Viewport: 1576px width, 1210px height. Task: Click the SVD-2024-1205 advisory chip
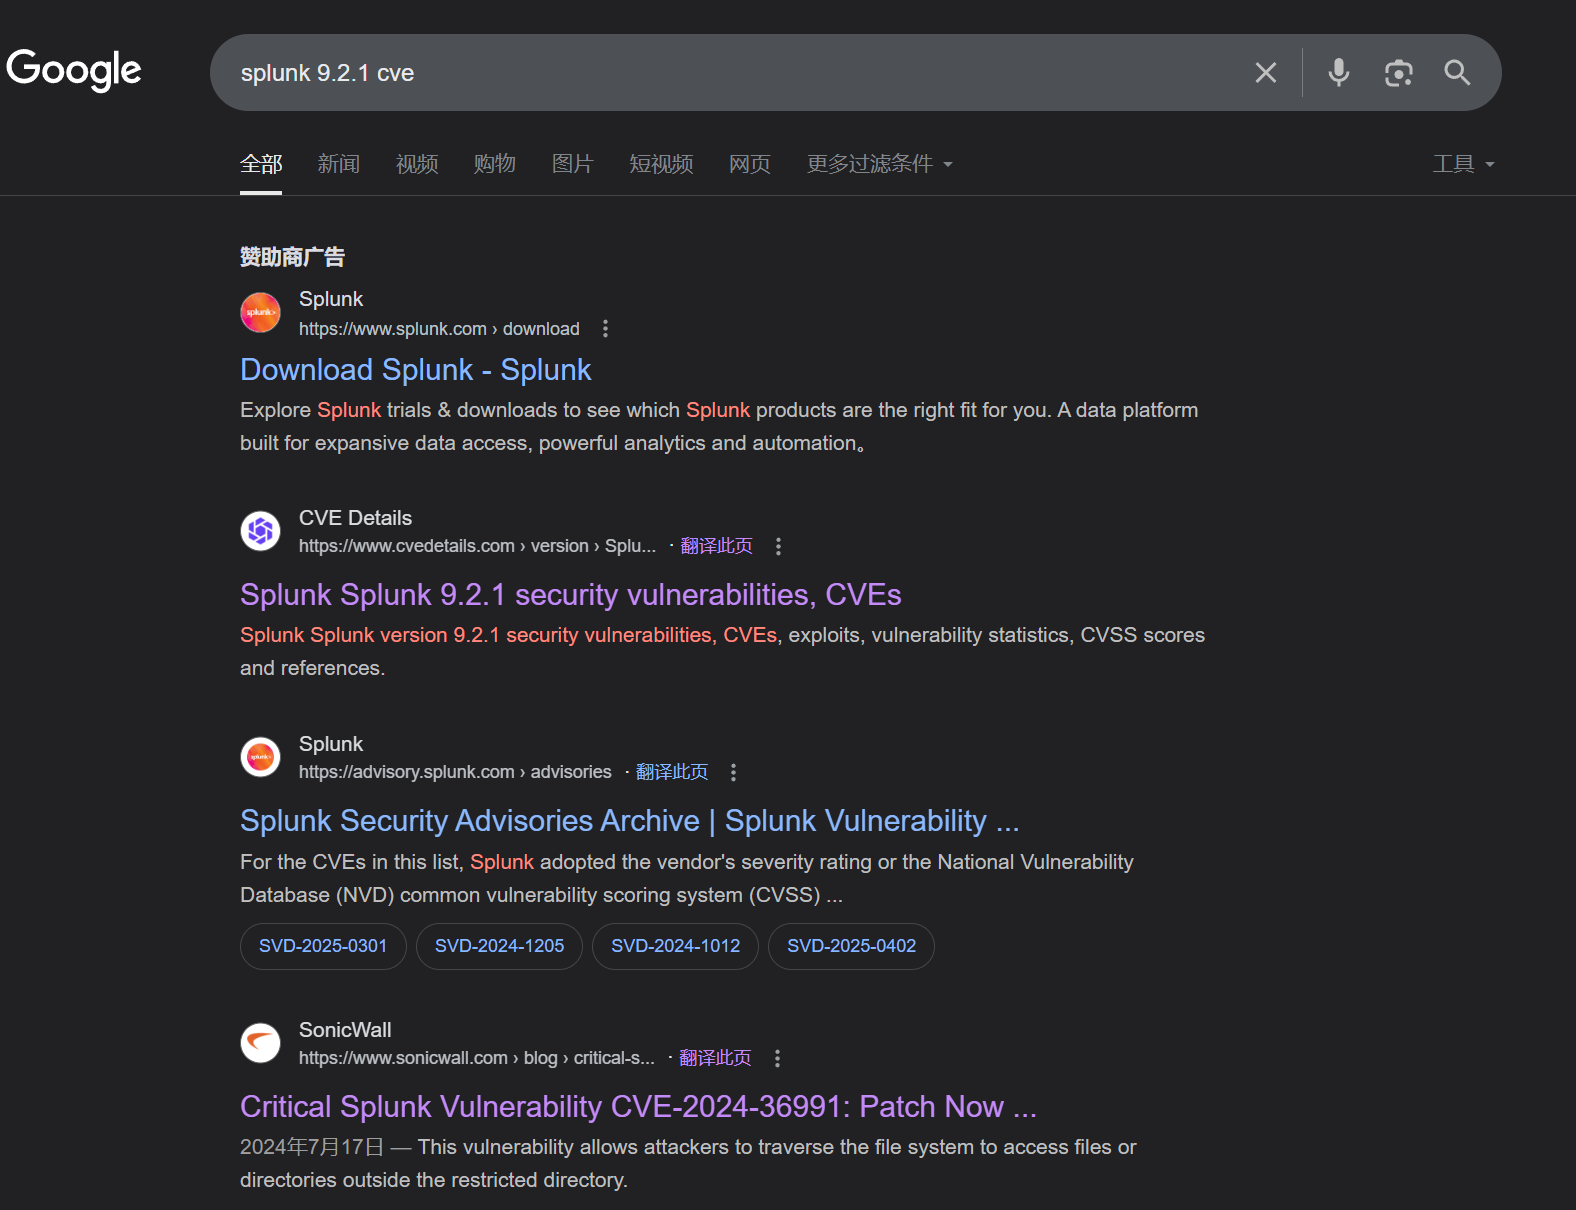[499, 946]
